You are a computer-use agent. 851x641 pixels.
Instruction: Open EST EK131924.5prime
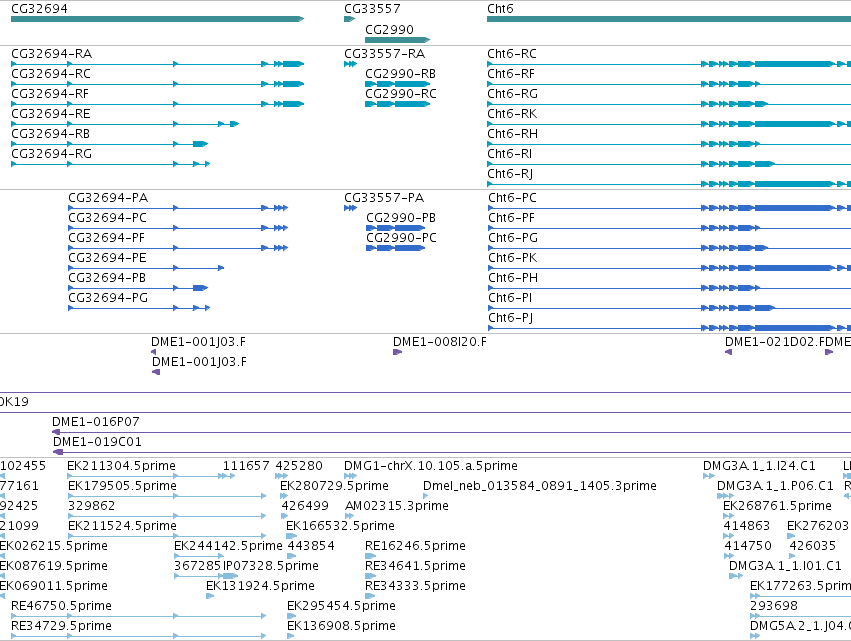coord(211,596)
